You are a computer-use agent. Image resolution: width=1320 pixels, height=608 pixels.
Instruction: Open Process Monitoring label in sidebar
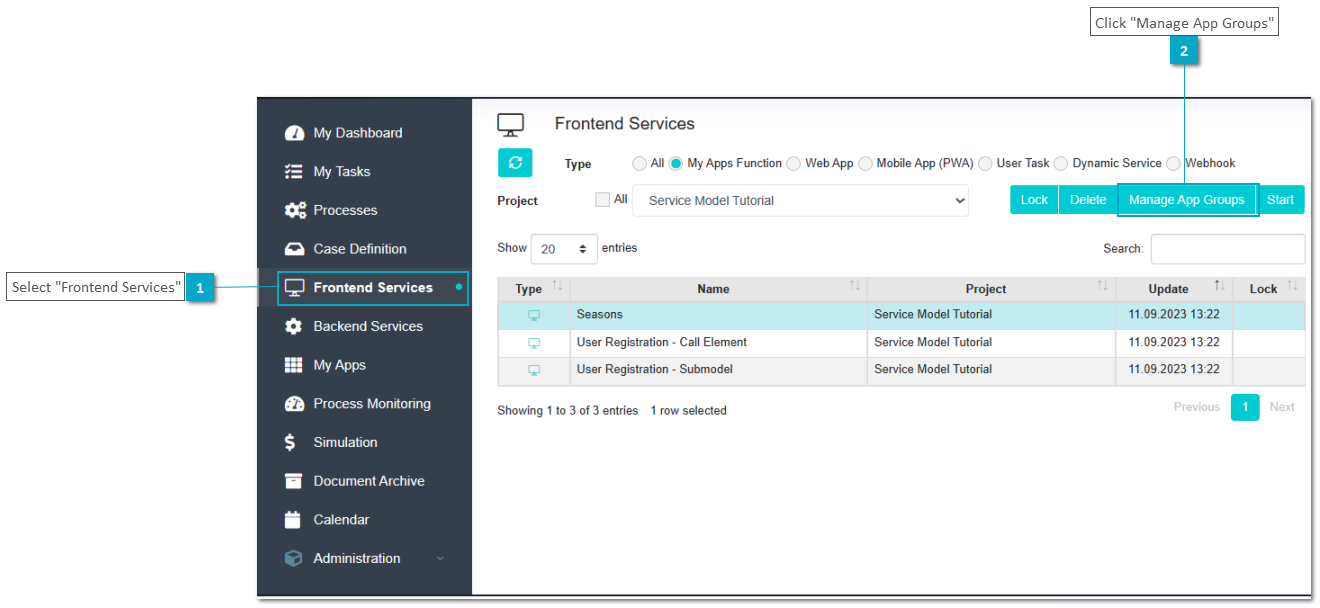tap(372, 404)
